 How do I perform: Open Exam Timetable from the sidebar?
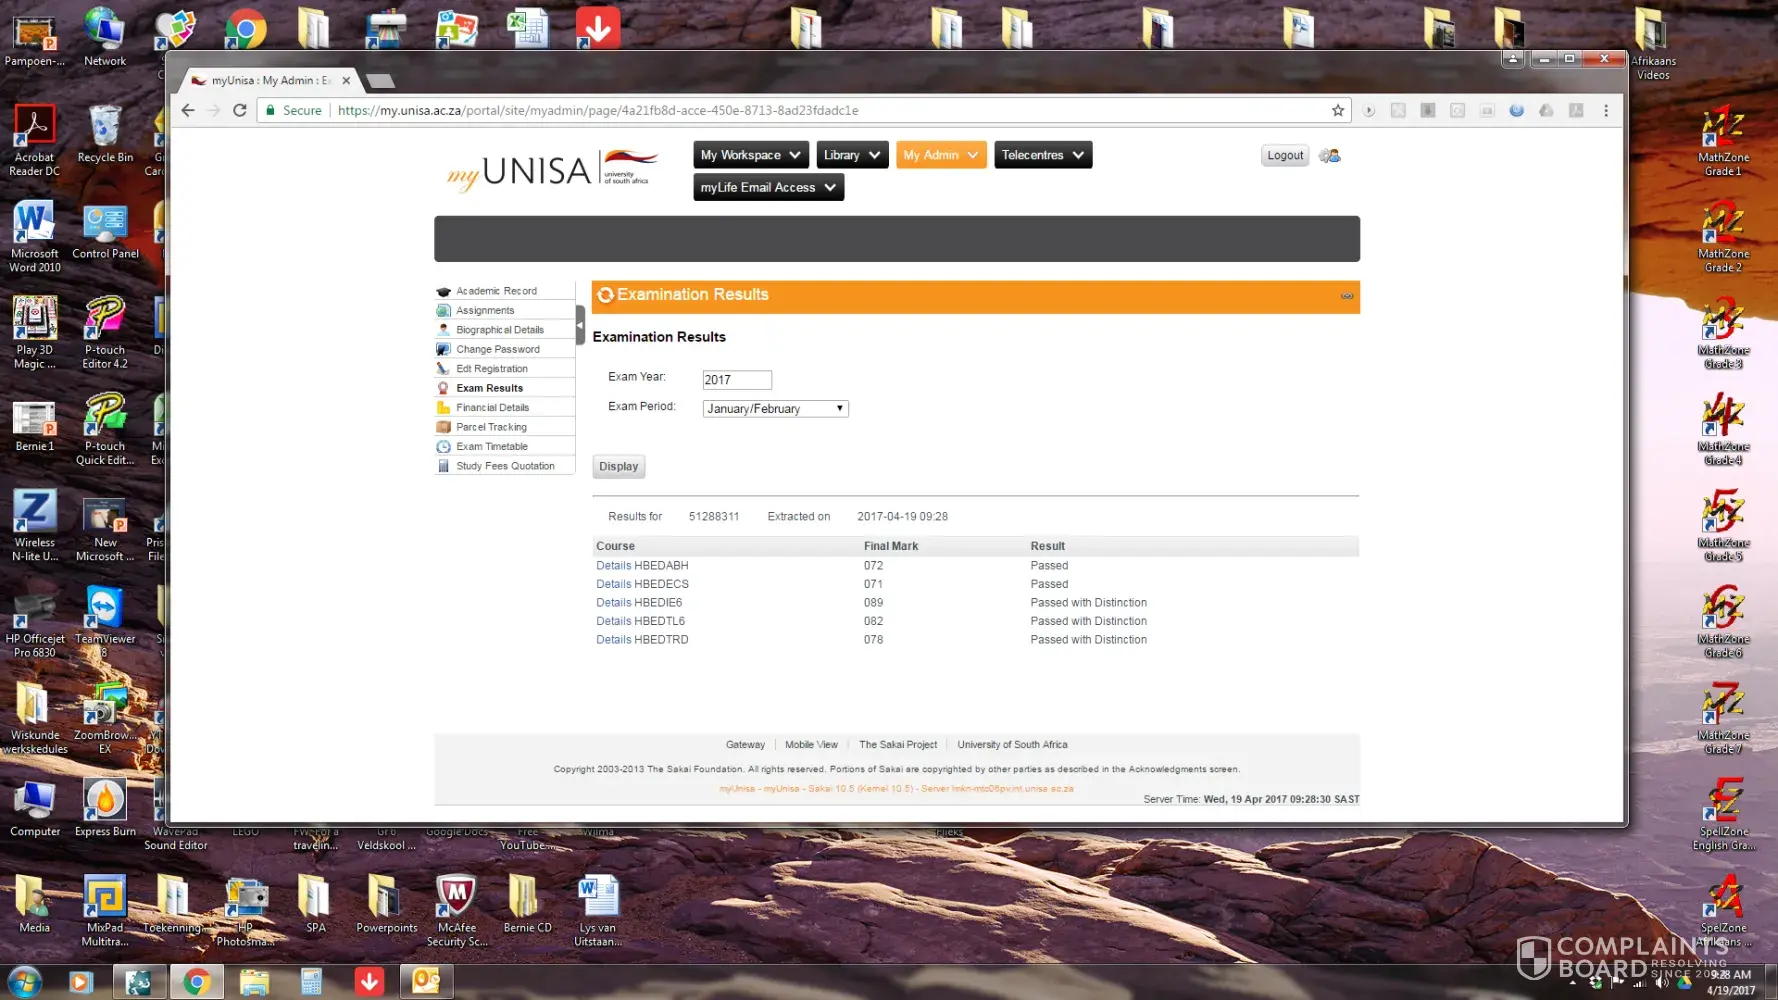[491, 446]
